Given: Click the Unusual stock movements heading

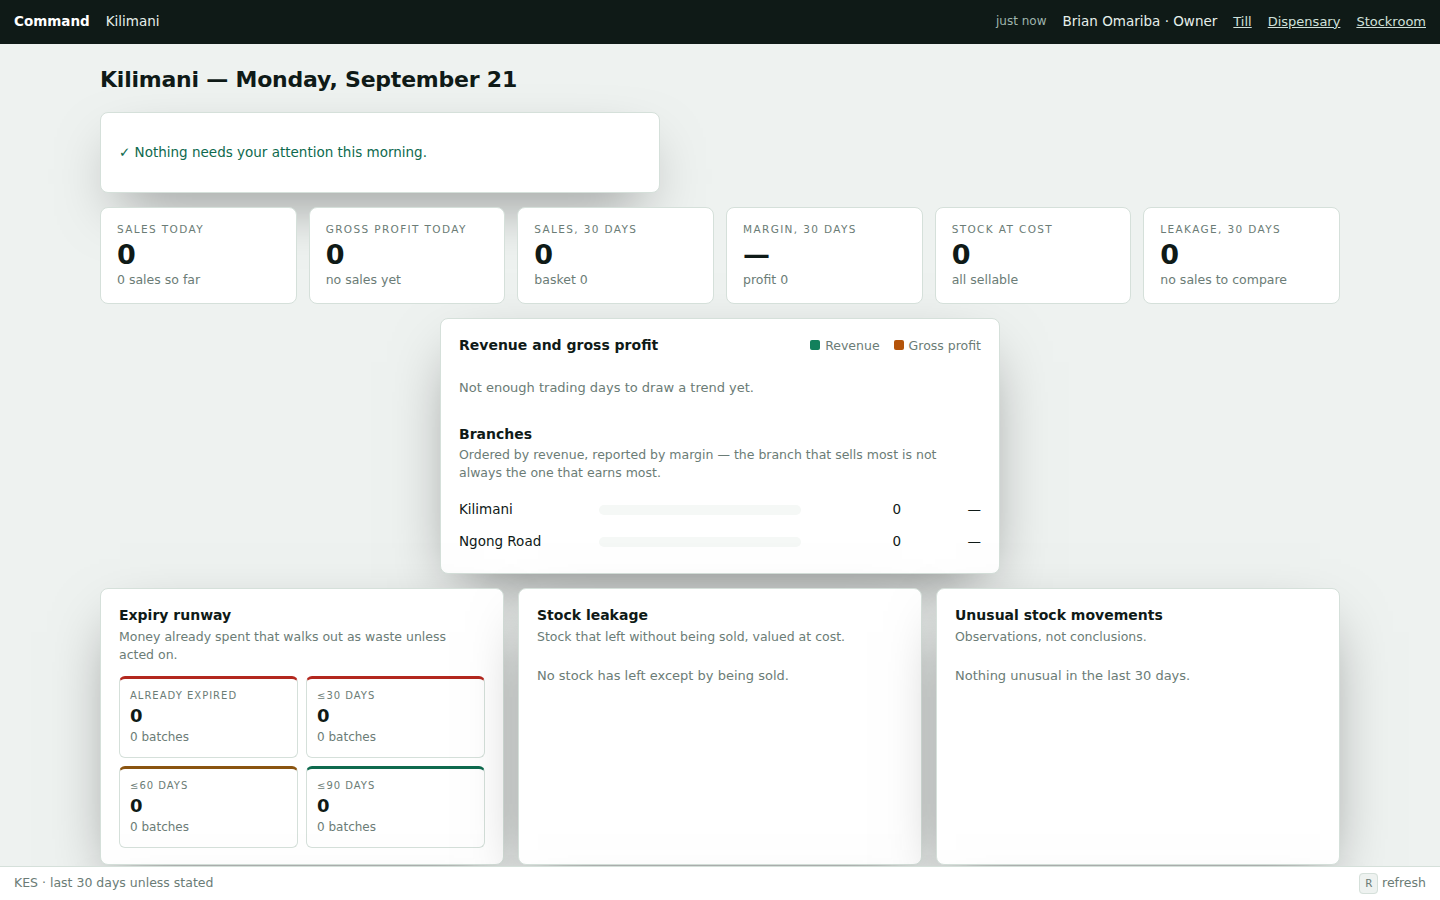Looking at the screenshot, I should (x=1058, y=615).
